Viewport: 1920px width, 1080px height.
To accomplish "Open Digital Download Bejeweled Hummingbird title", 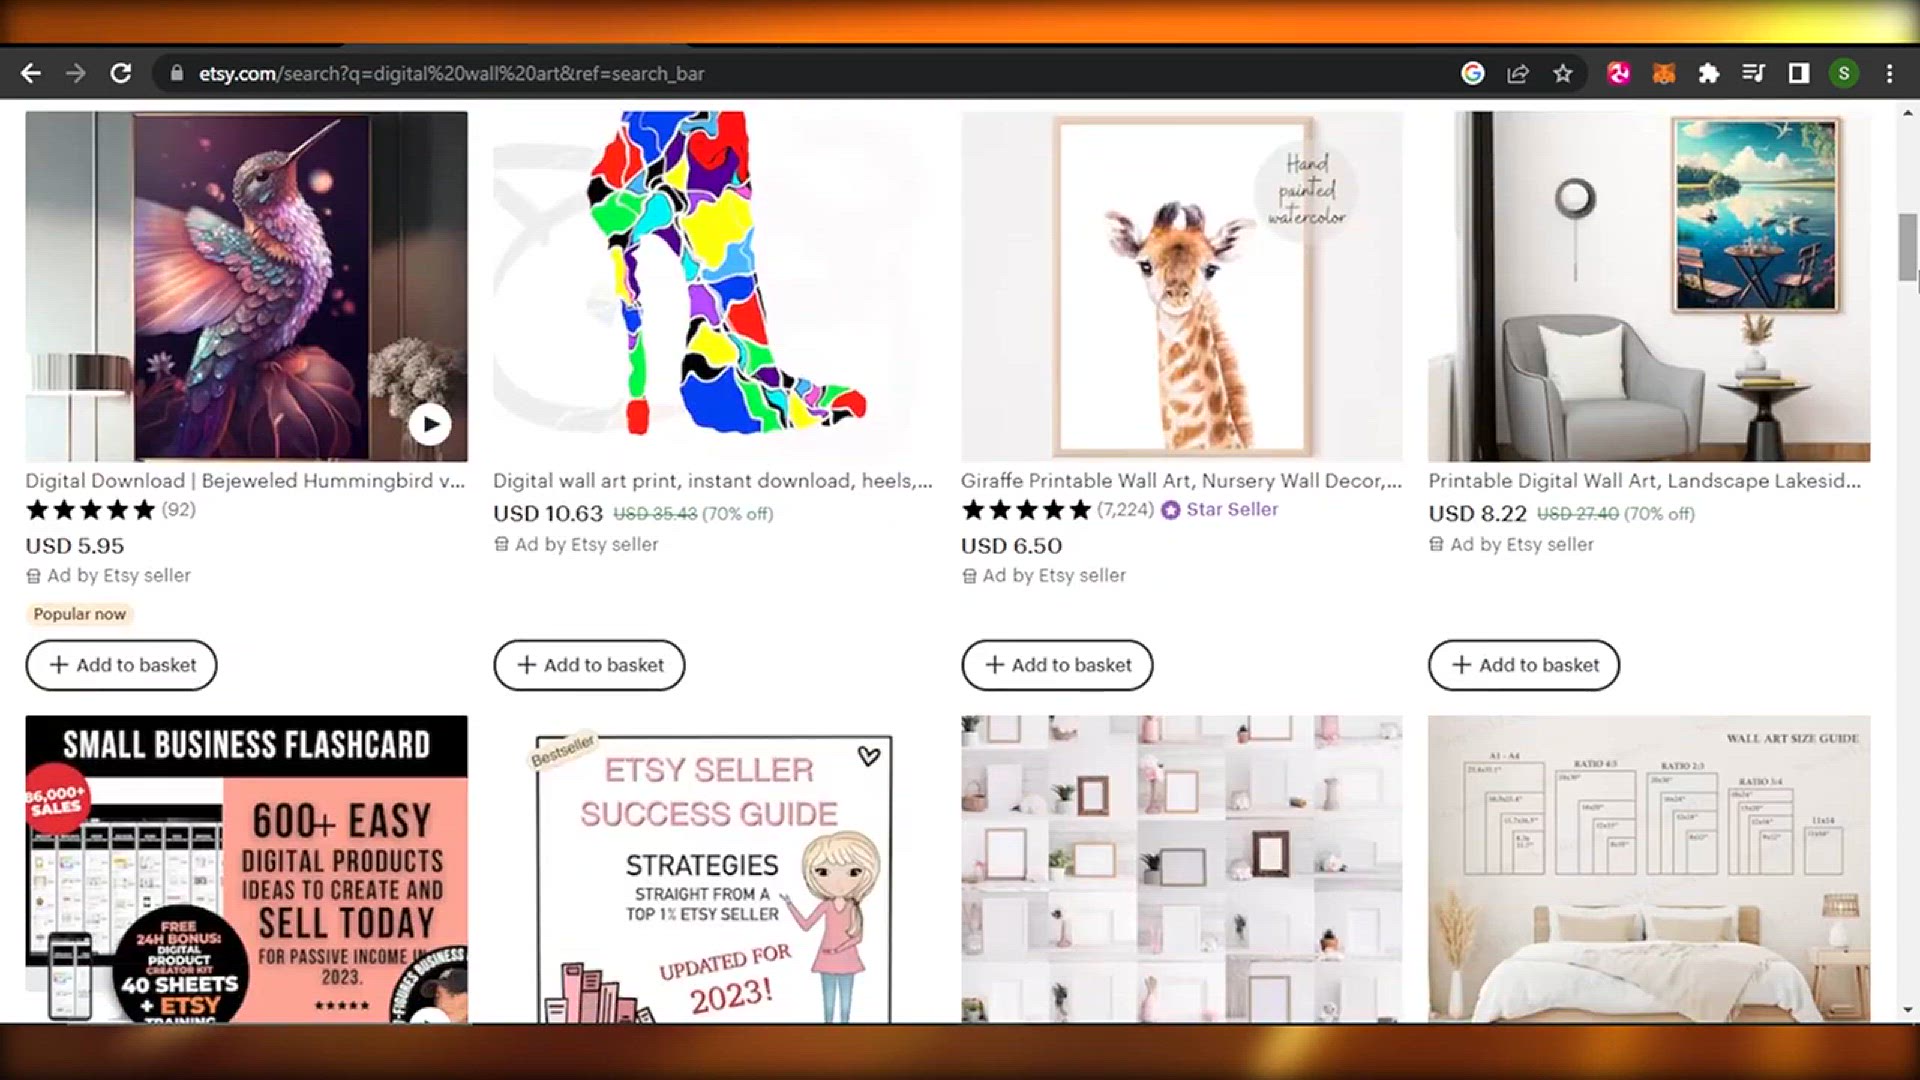I will [x=245, y=481].
